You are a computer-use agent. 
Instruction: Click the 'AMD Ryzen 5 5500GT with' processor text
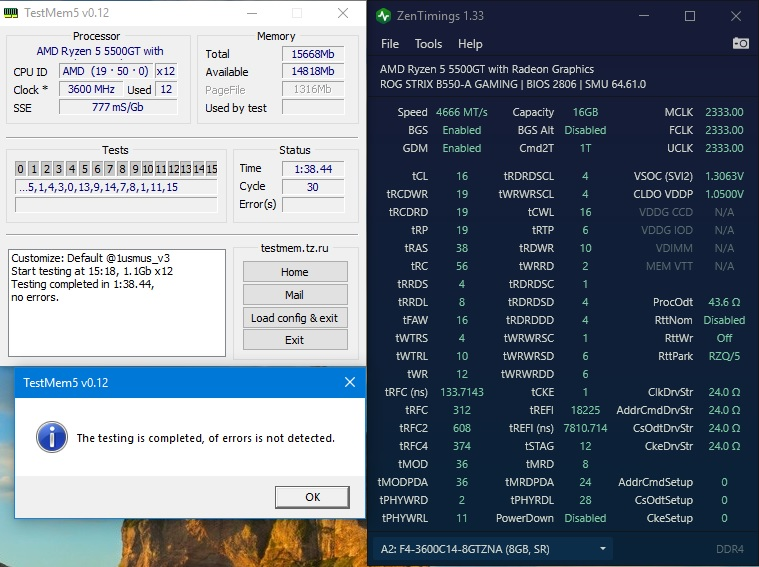coord(100,51)
